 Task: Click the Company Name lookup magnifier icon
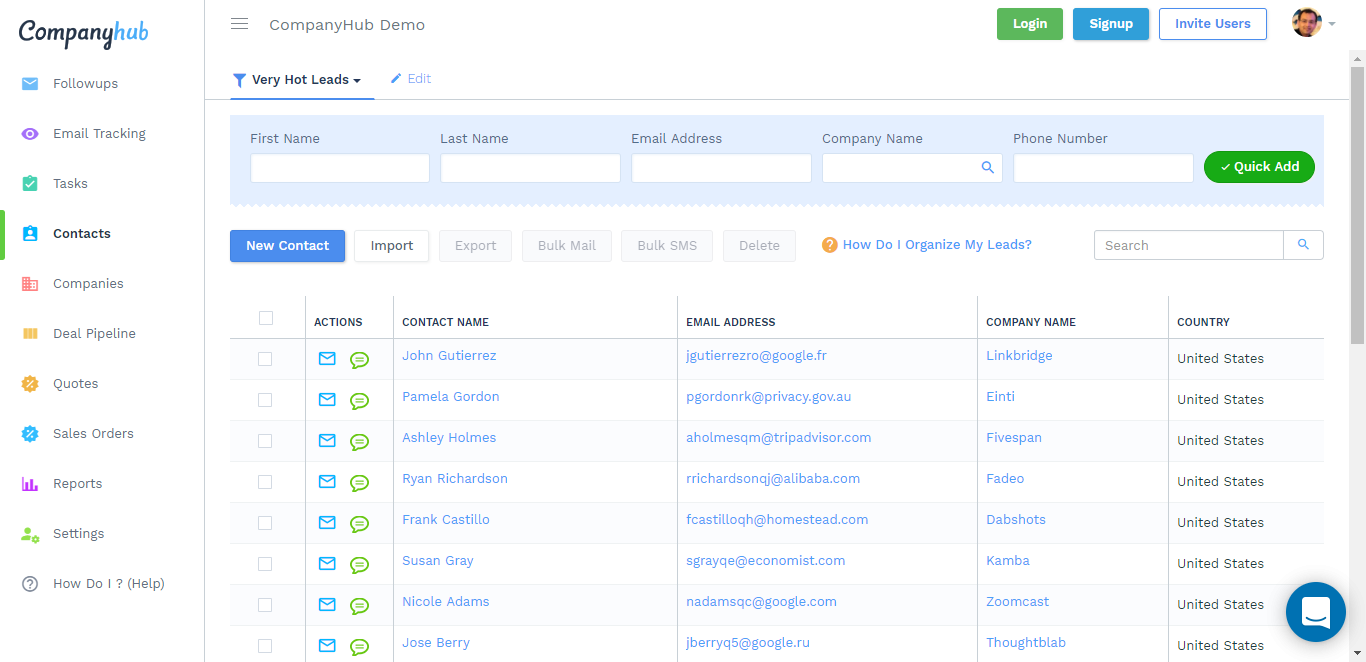(x=987, y=168)
